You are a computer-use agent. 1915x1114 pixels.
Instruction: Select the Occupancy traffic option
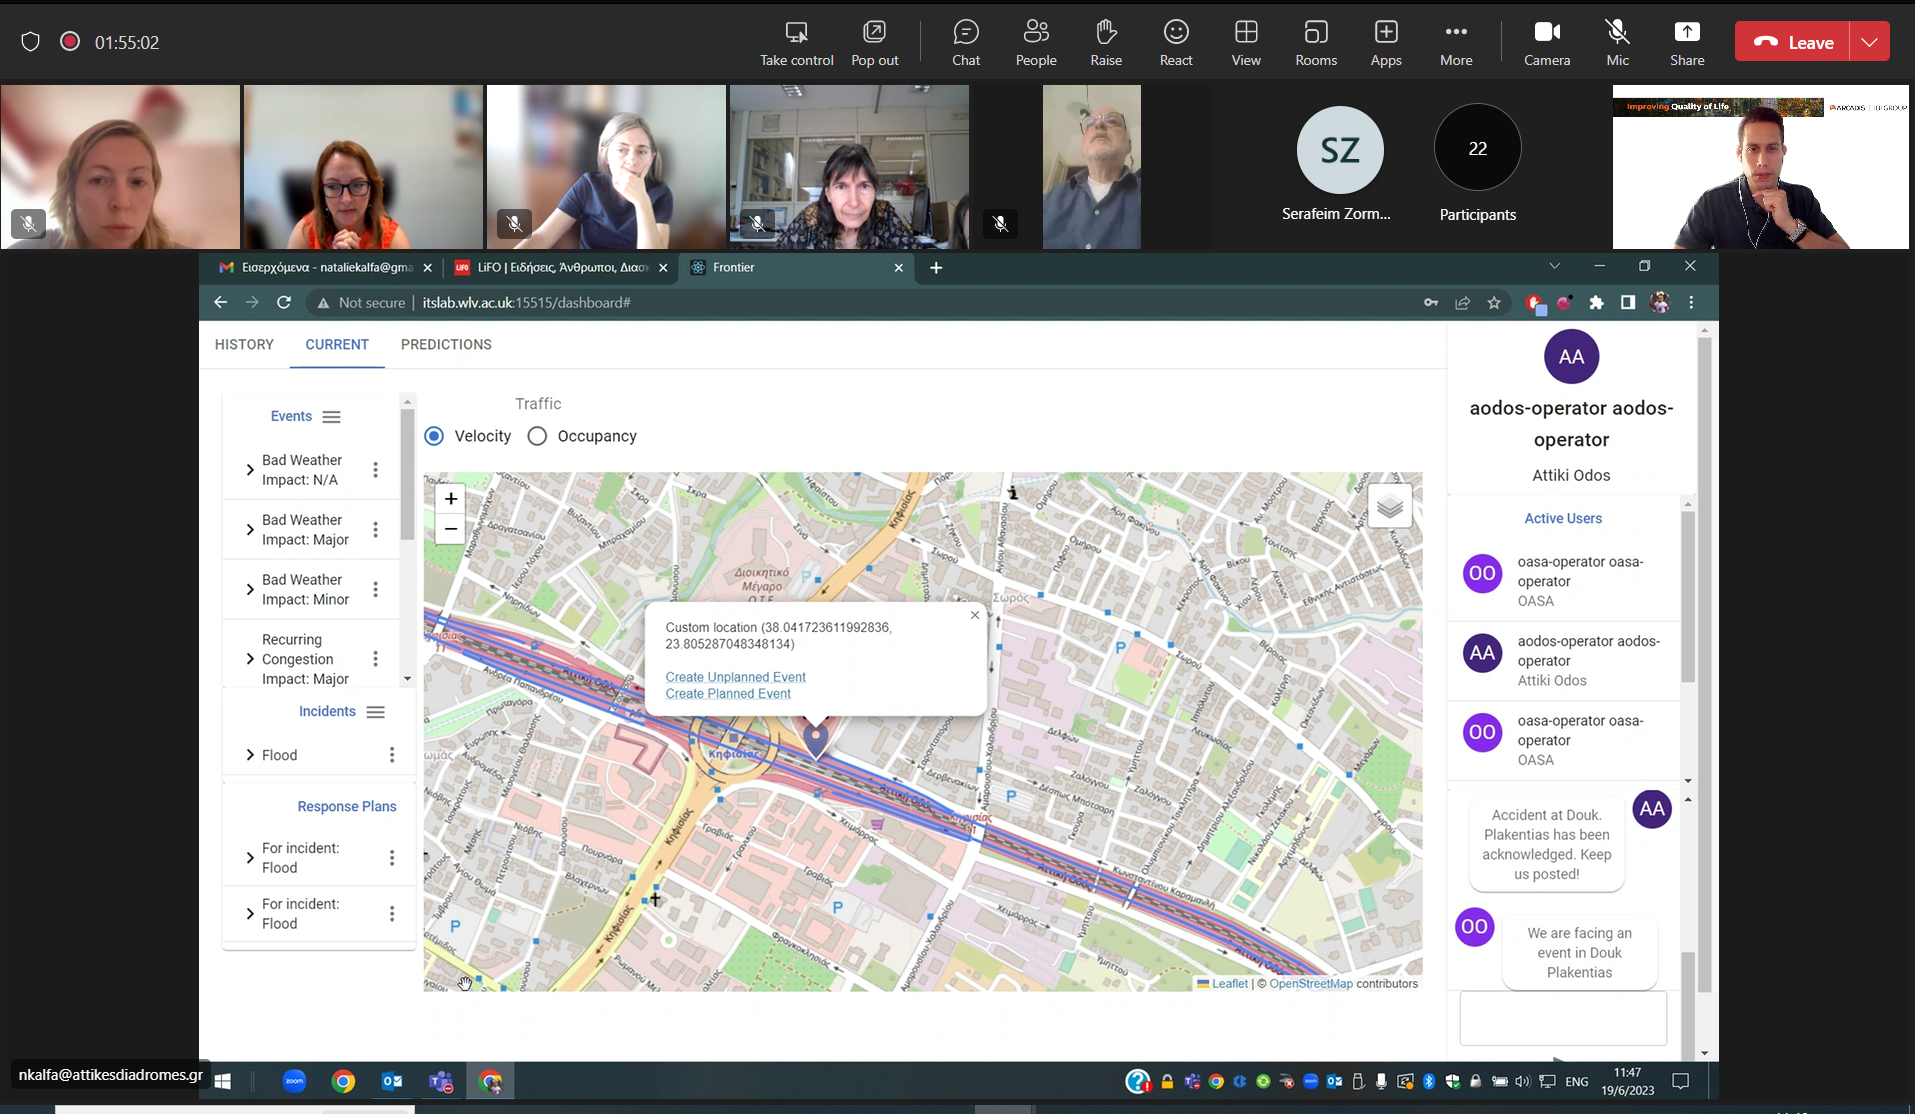538,436
